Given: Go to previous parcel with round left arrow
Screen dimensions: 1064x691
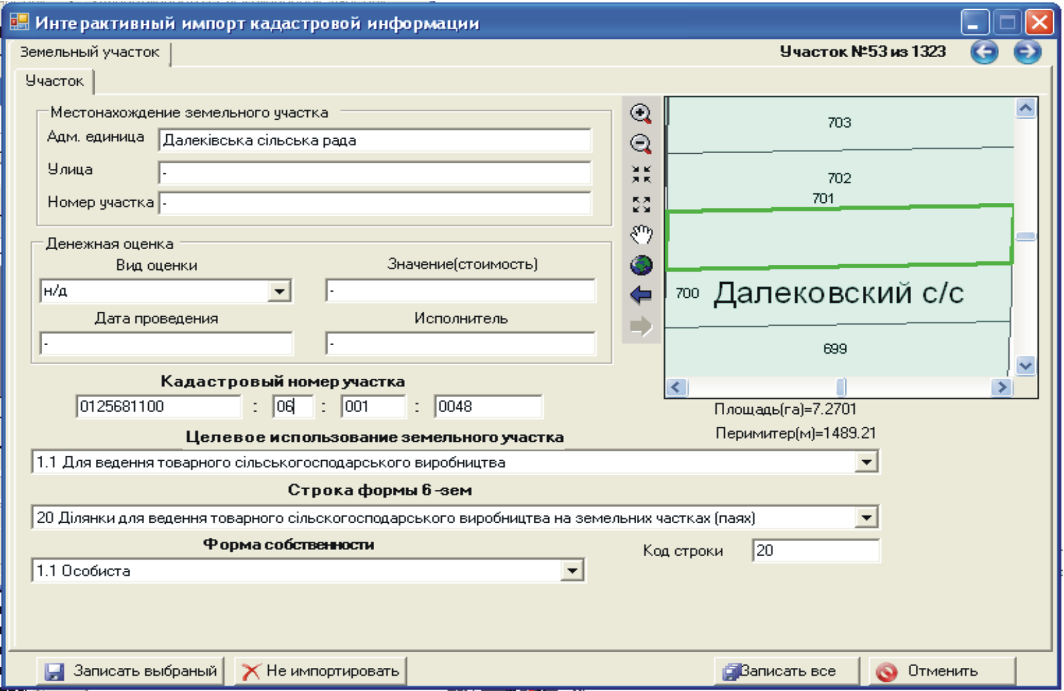Looking at the screenshot, I should tap(984, 52).
